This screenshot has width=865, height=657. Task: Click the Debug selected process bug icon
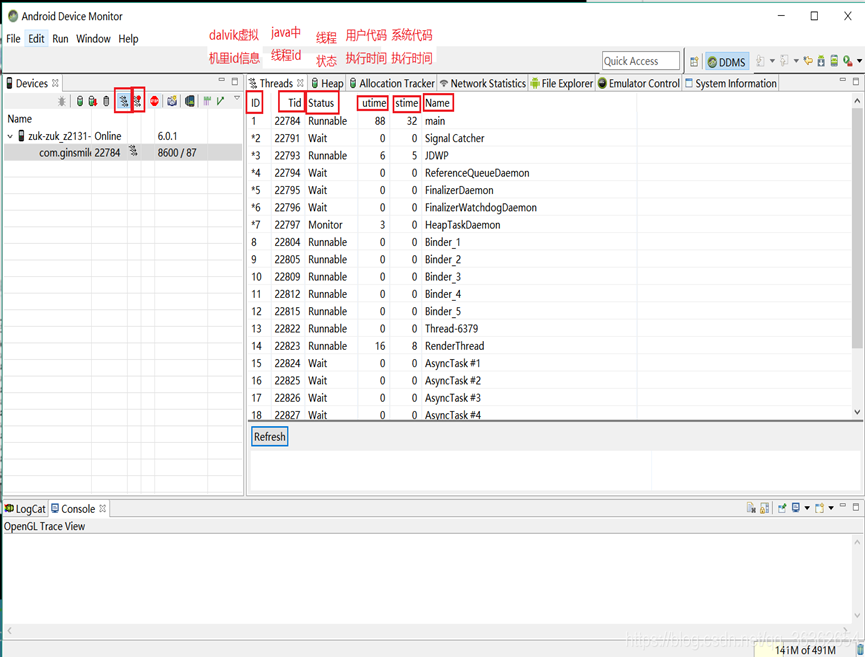click(62, 101)
